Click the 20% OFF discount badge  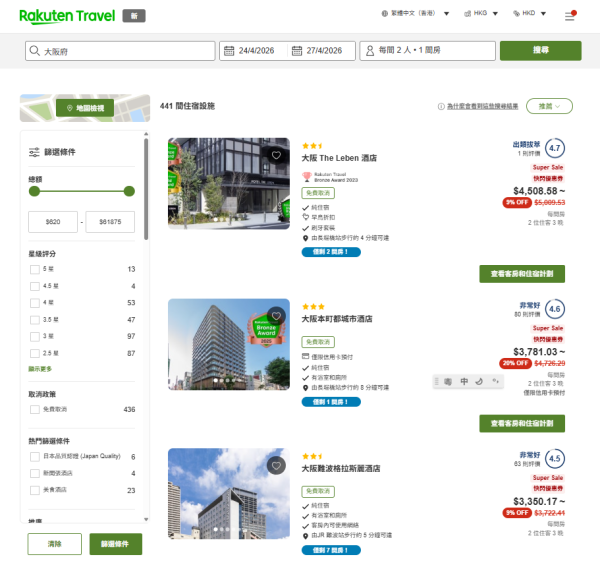click(515, 363)
